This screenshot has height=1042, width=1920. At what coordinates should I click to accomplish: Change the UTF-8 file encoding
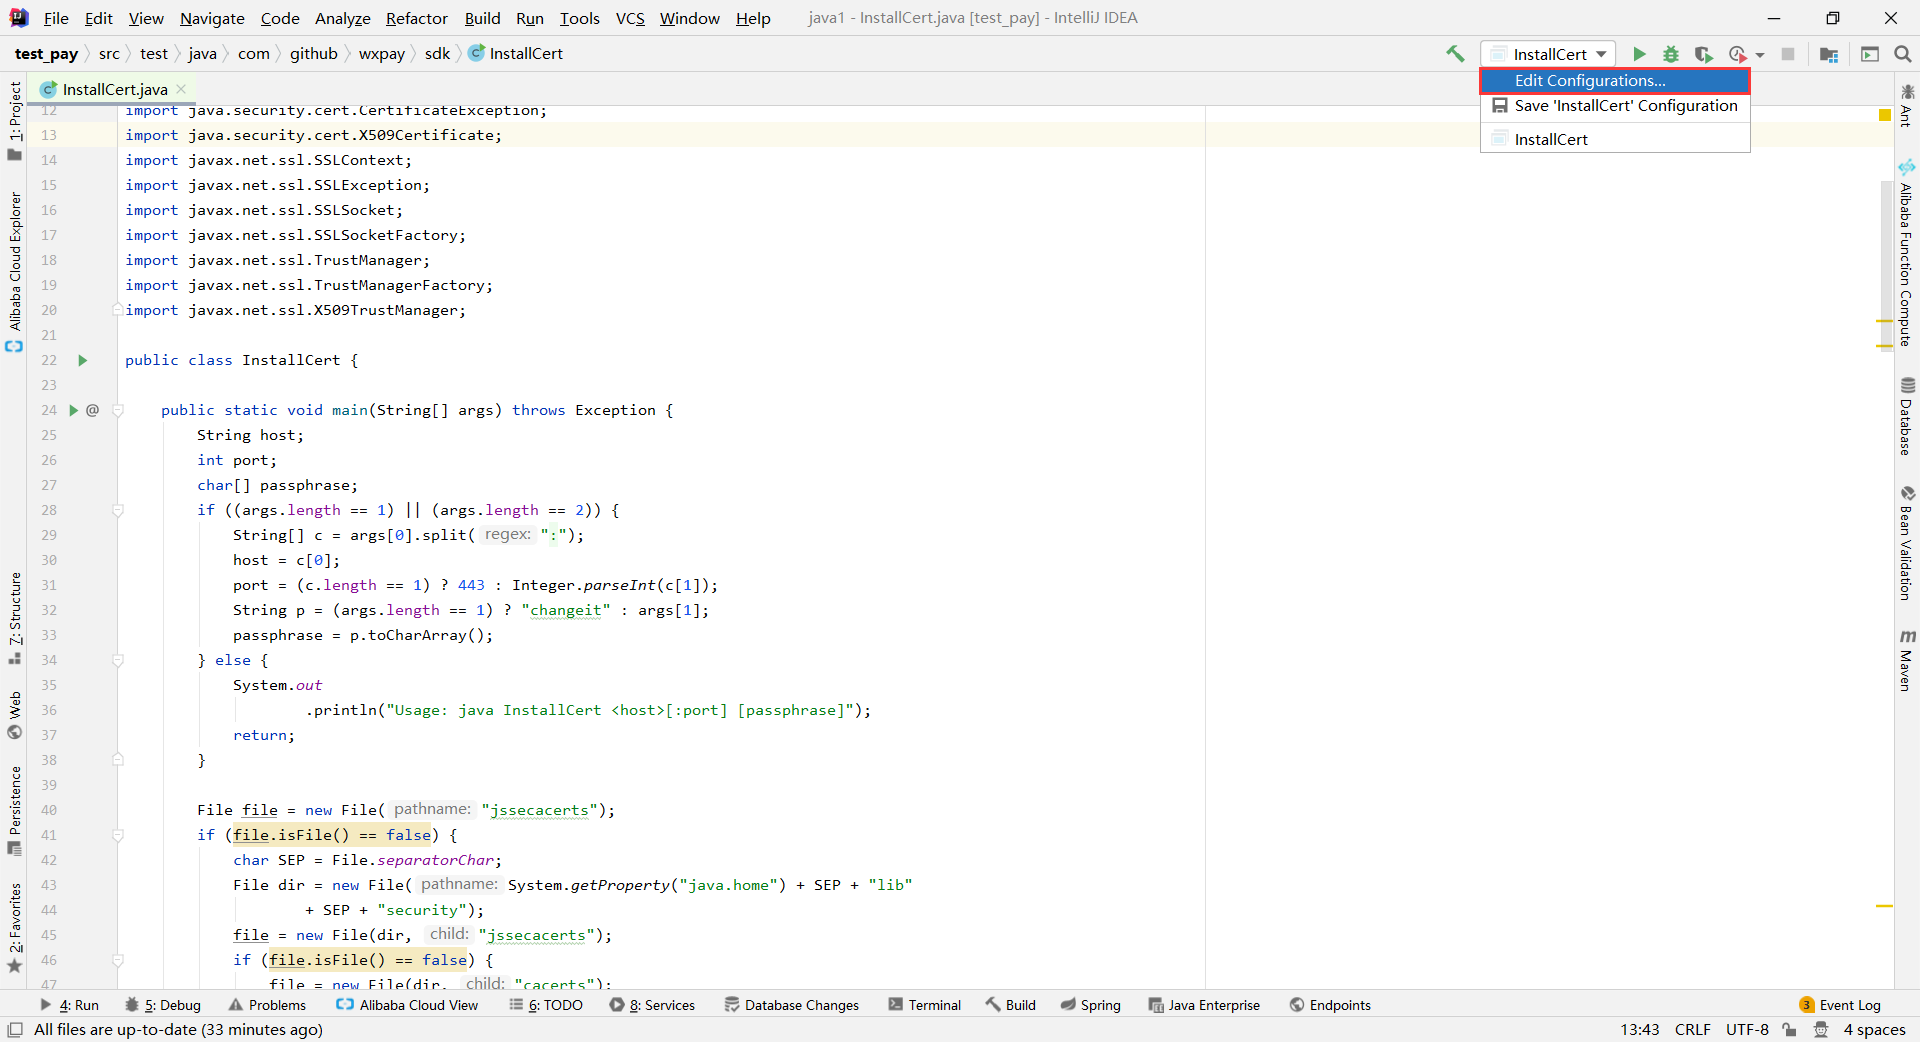pyautogui.click(x=1746, y=1029)
